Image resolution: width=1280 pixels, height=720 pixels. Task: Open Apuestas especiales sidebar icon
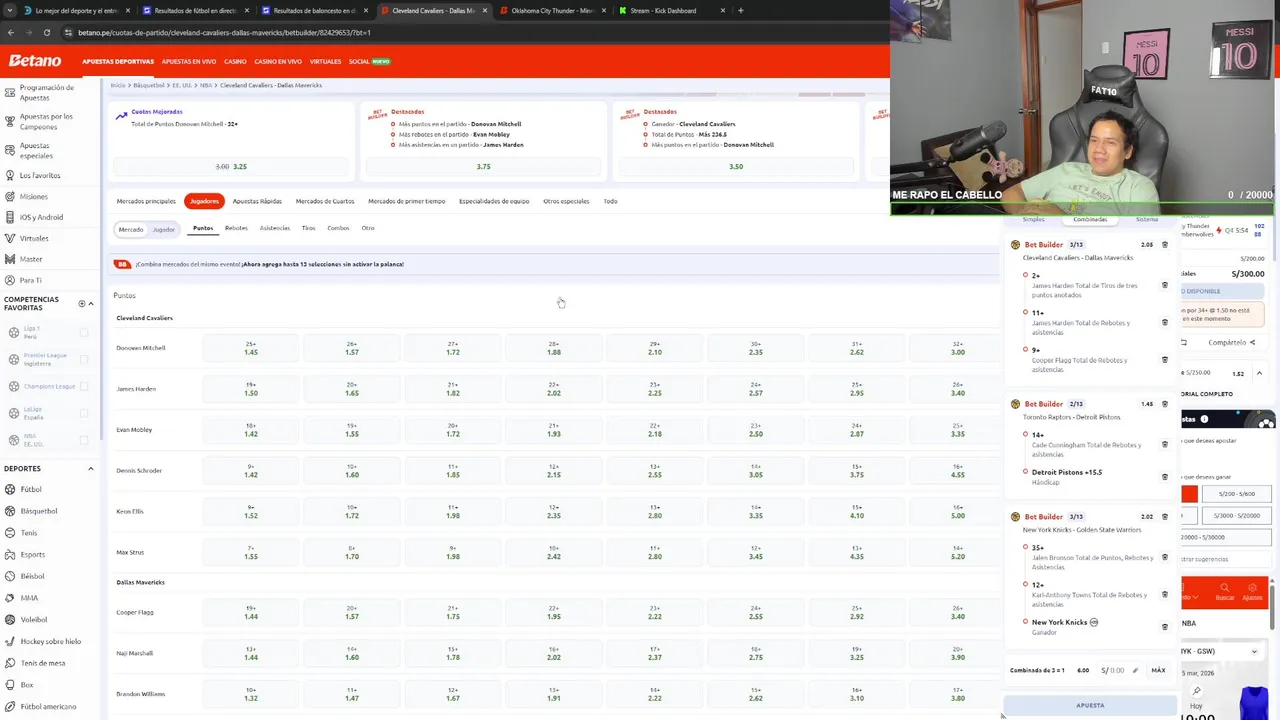click(x=10, y=150)
